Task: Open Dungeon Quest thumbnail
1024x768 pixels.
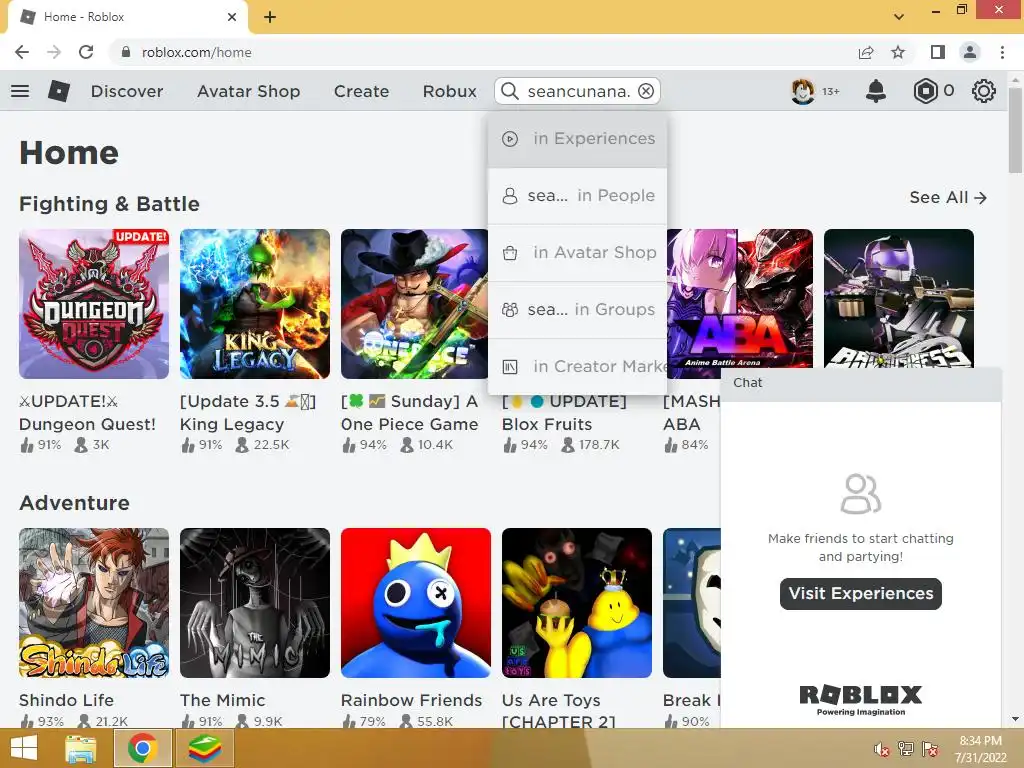Action: (94, 304)
